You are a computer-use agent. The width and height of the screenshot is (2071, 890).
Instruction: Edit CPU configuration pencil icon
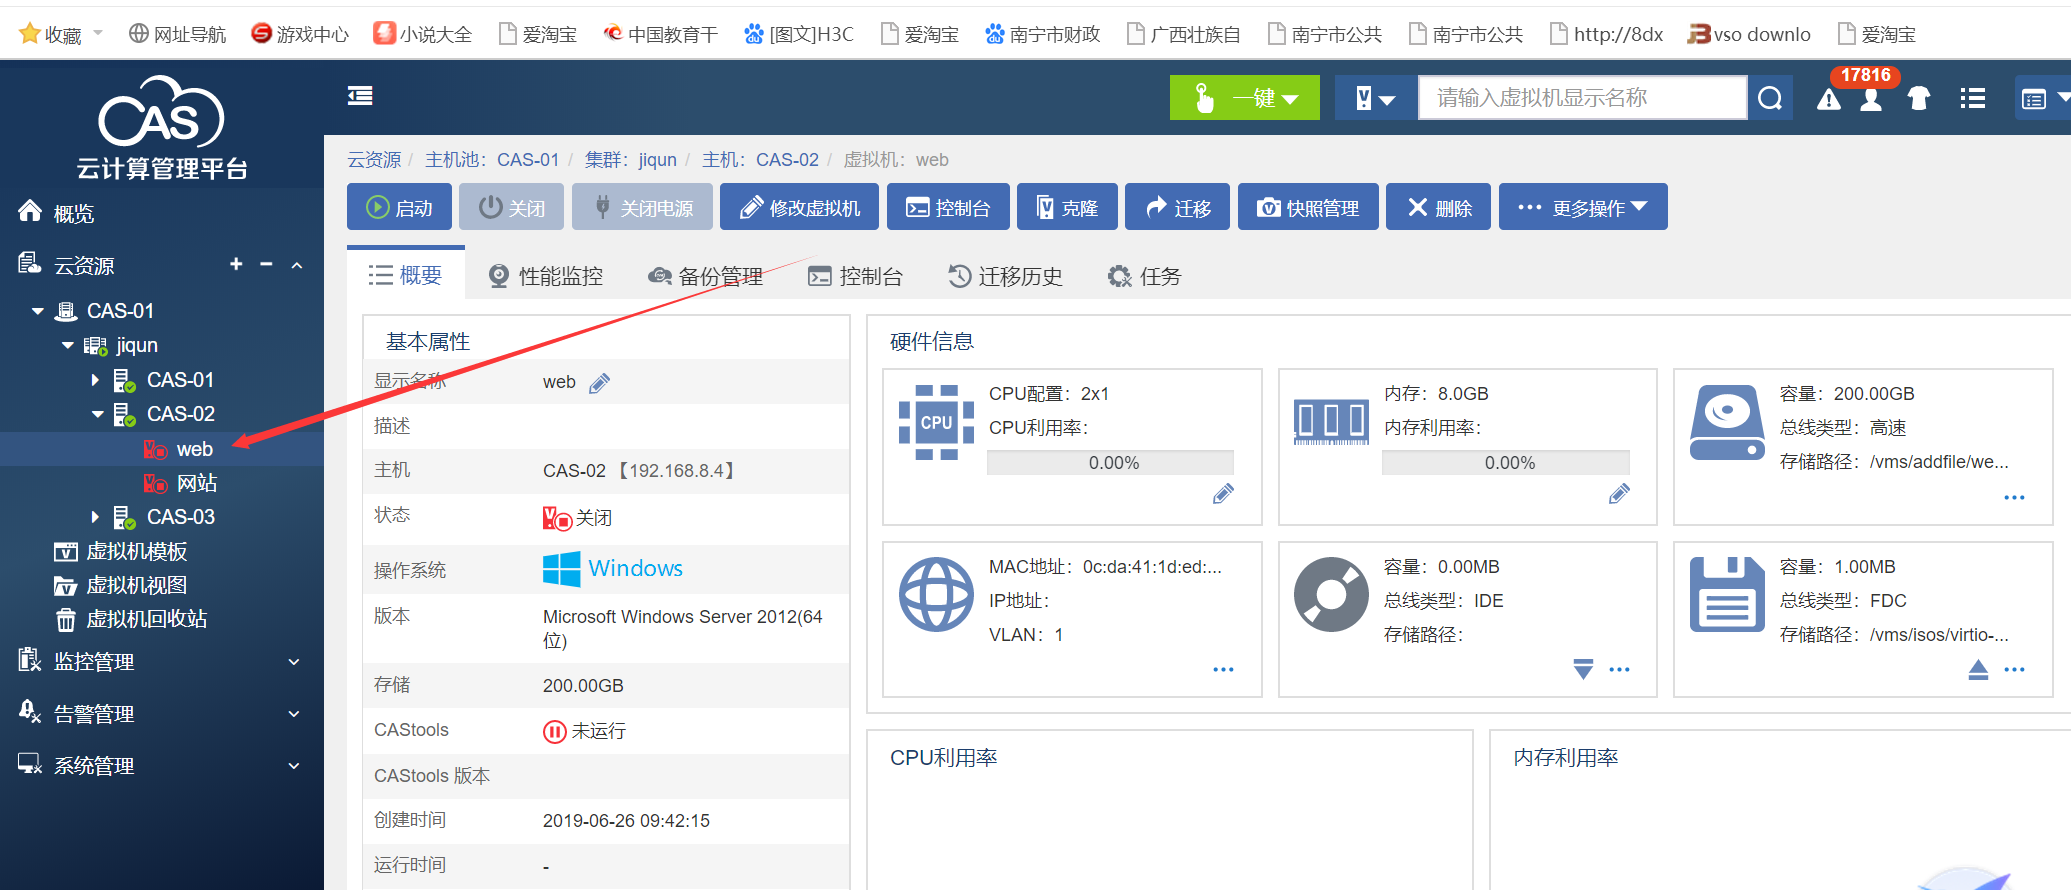click(1223, 493)
